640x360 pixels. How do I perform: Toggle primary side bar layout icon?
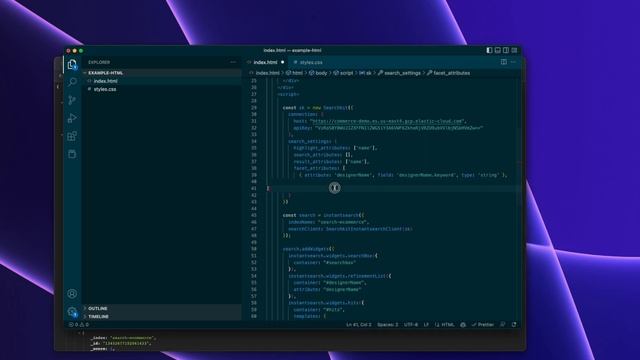(489, 50)
